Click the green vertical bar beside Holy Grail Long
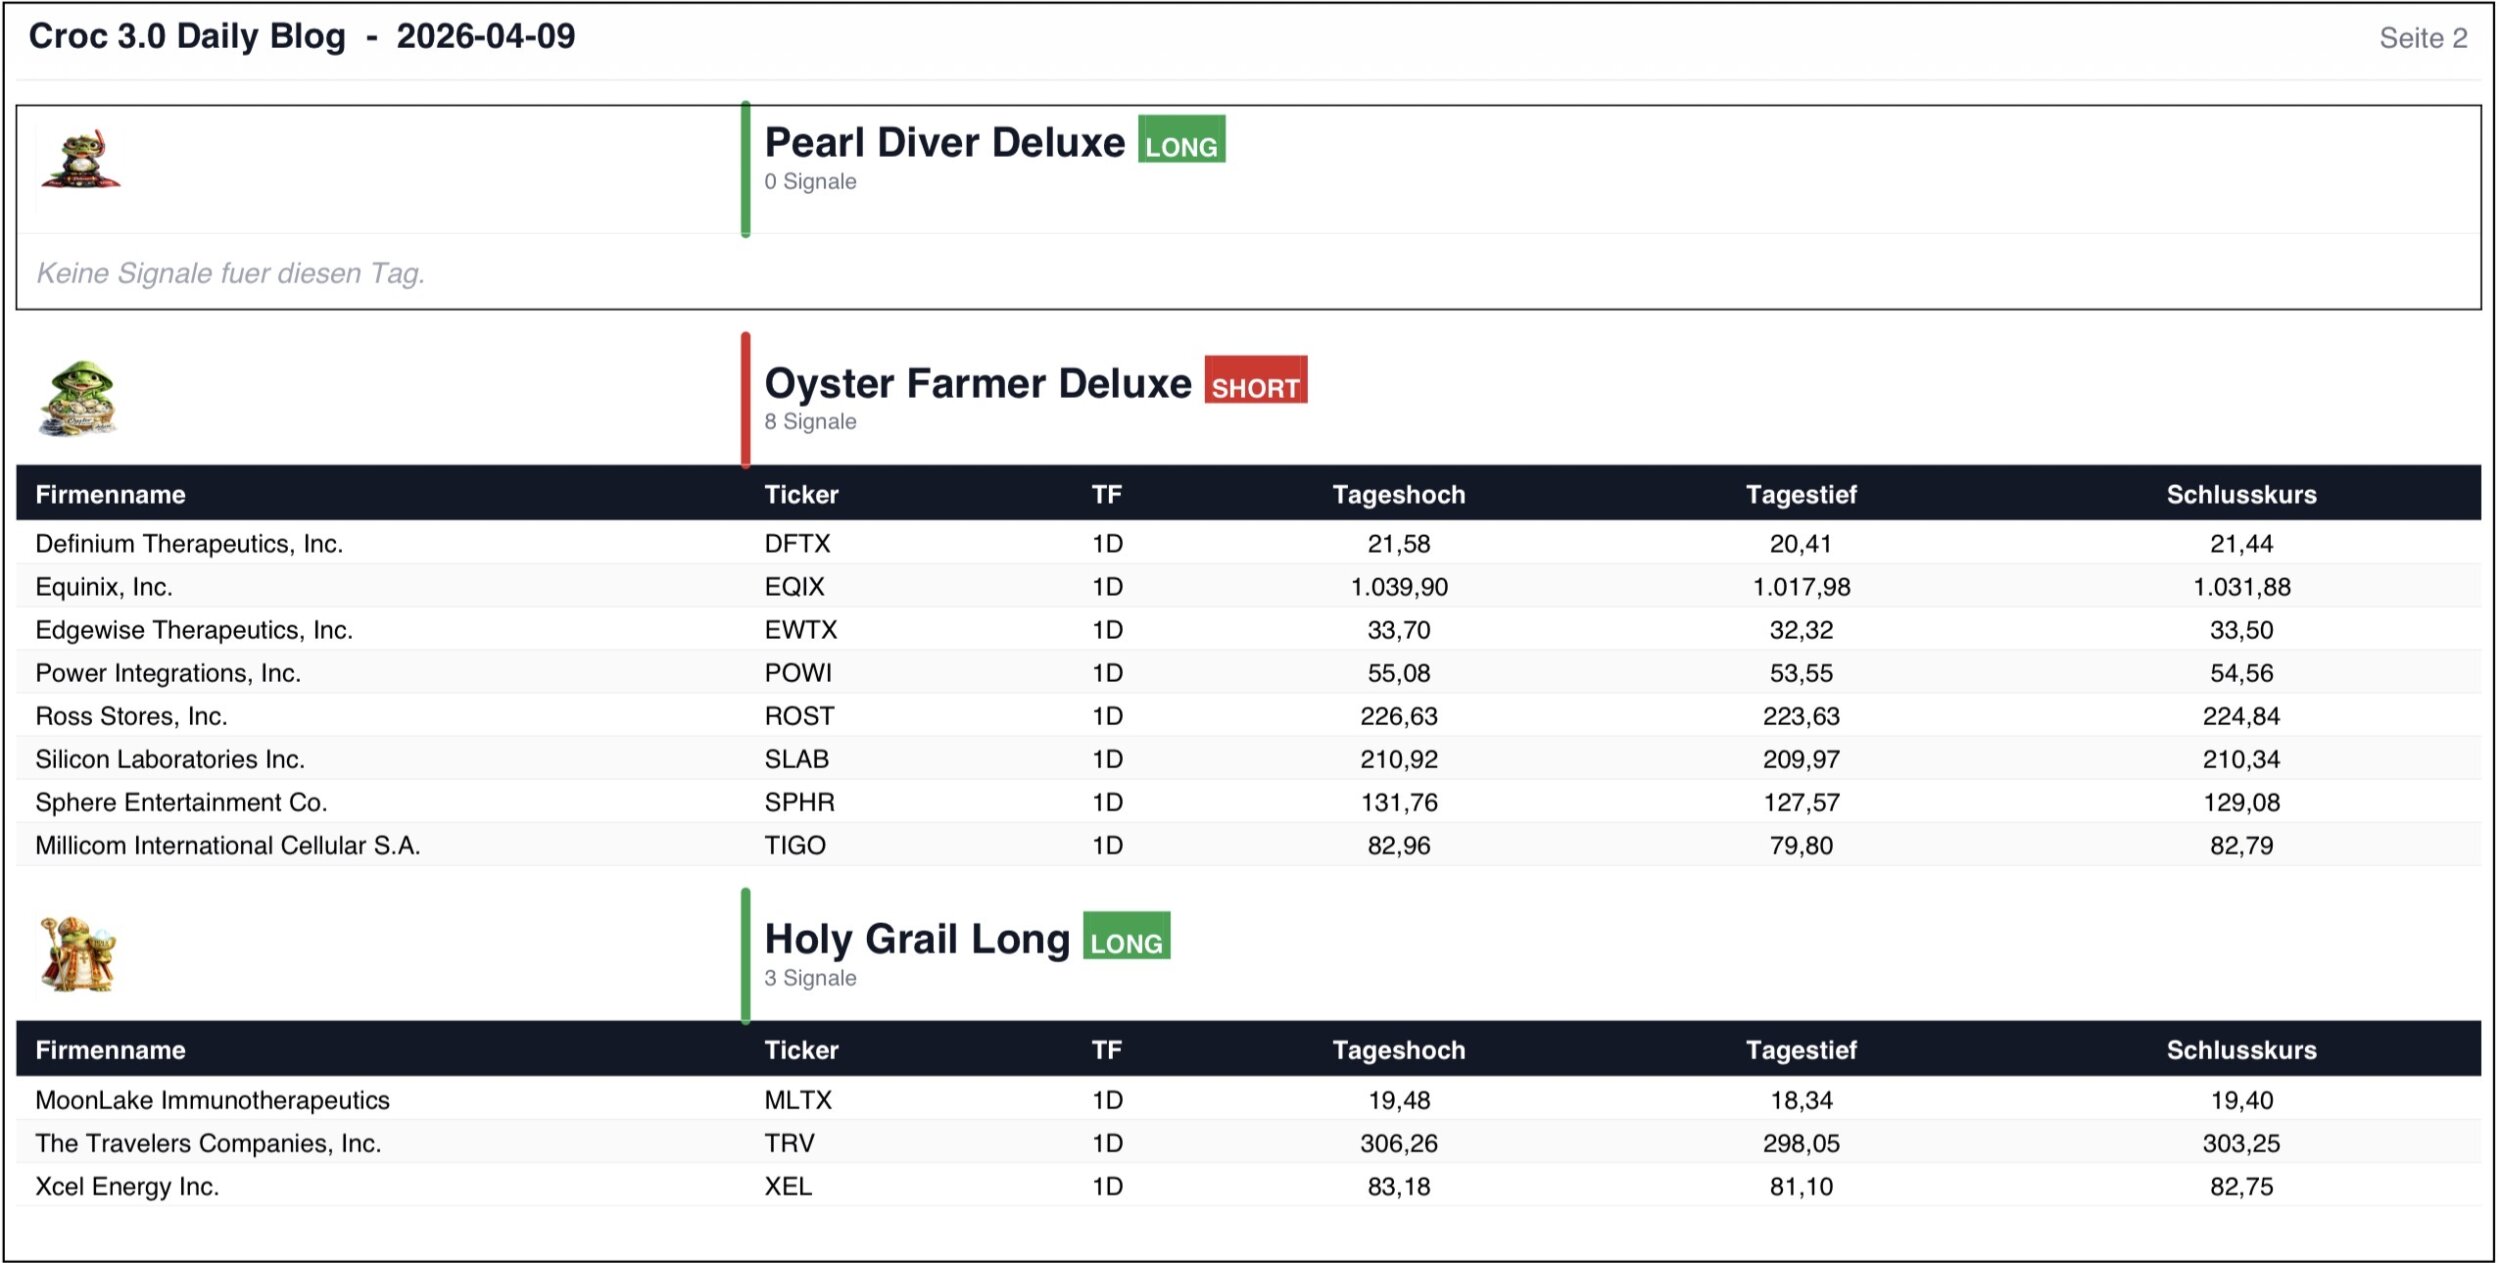Viewport: 2500px width, 1263px height. (745, 955)
